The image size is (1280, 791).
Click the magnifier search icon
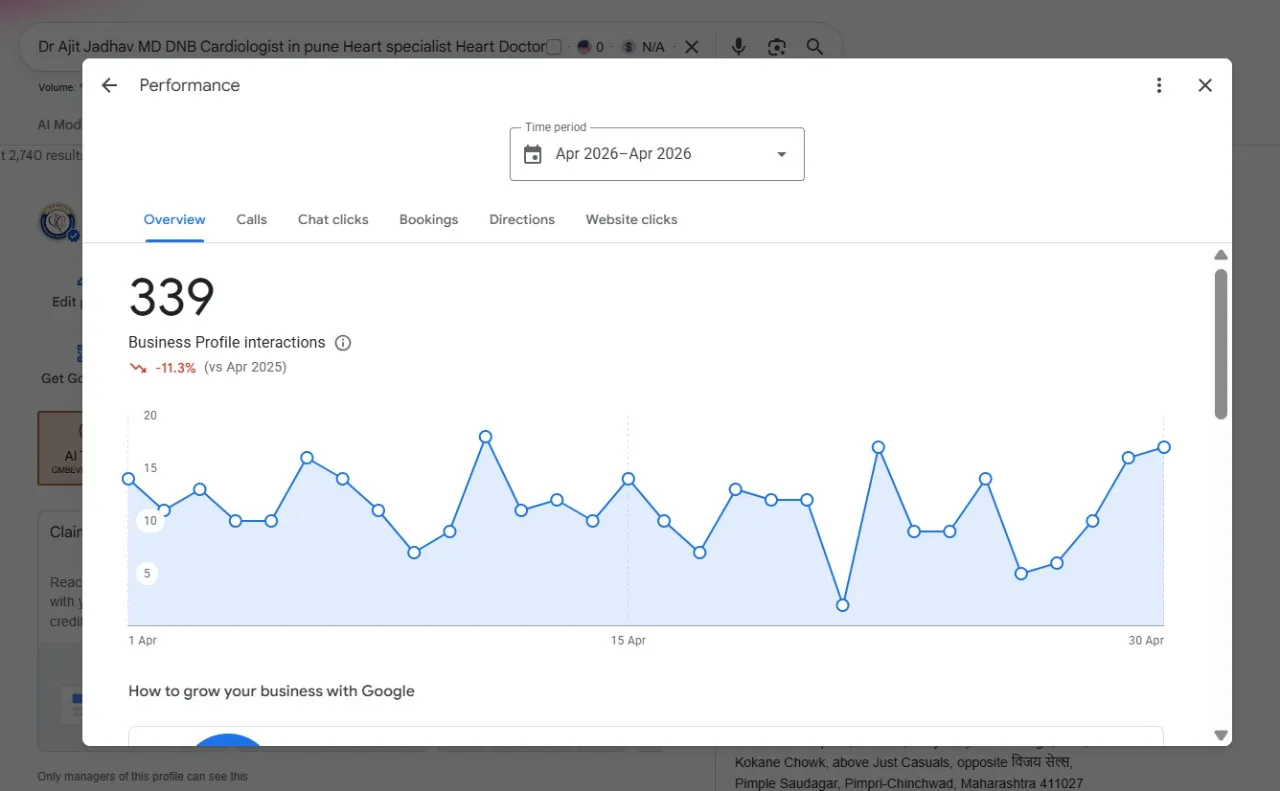(815, 47)
